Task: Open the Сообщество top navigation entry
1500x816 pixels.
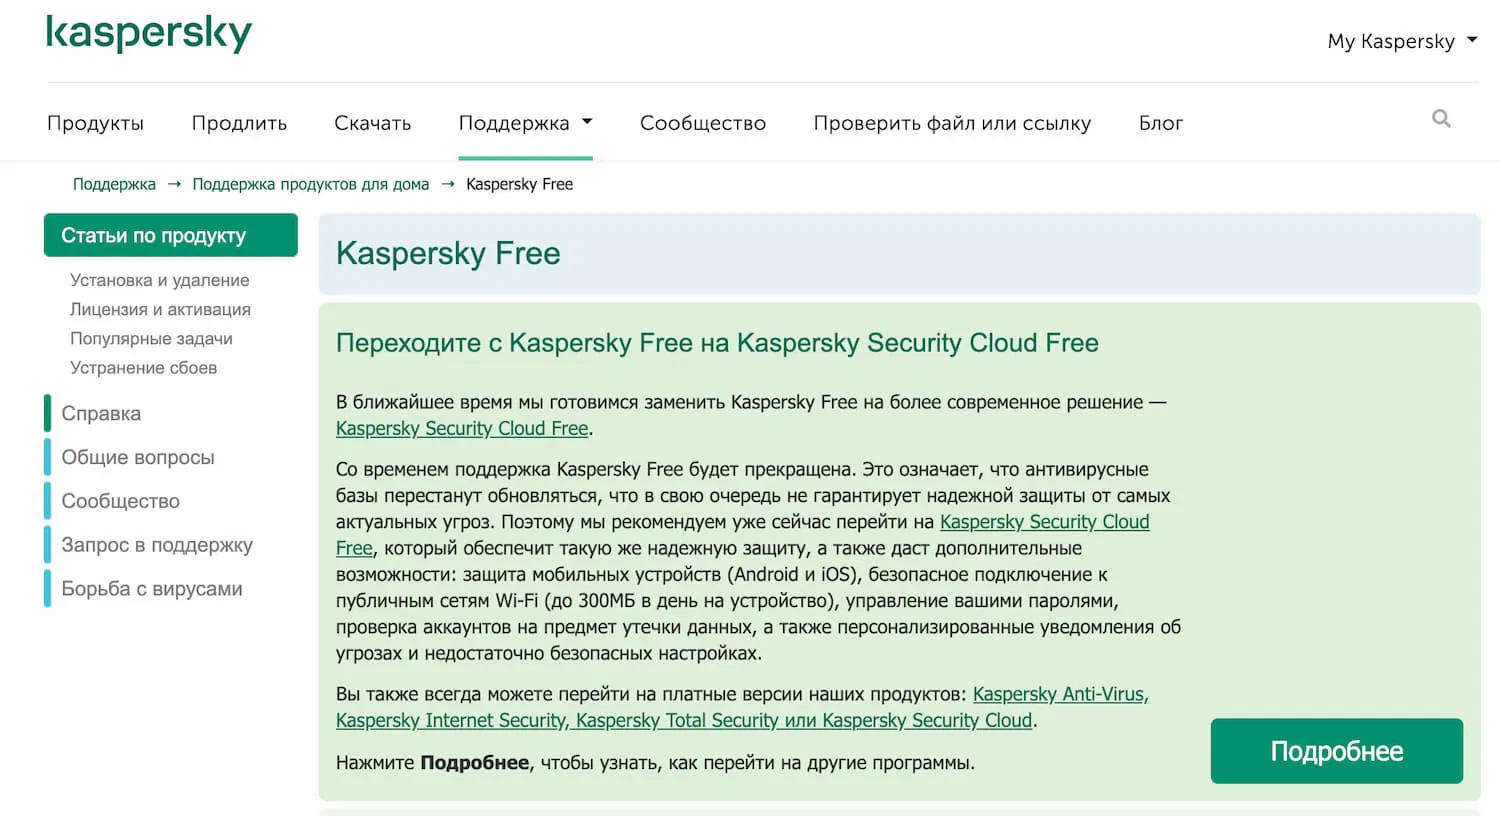Action: click(x=702, y=123)
